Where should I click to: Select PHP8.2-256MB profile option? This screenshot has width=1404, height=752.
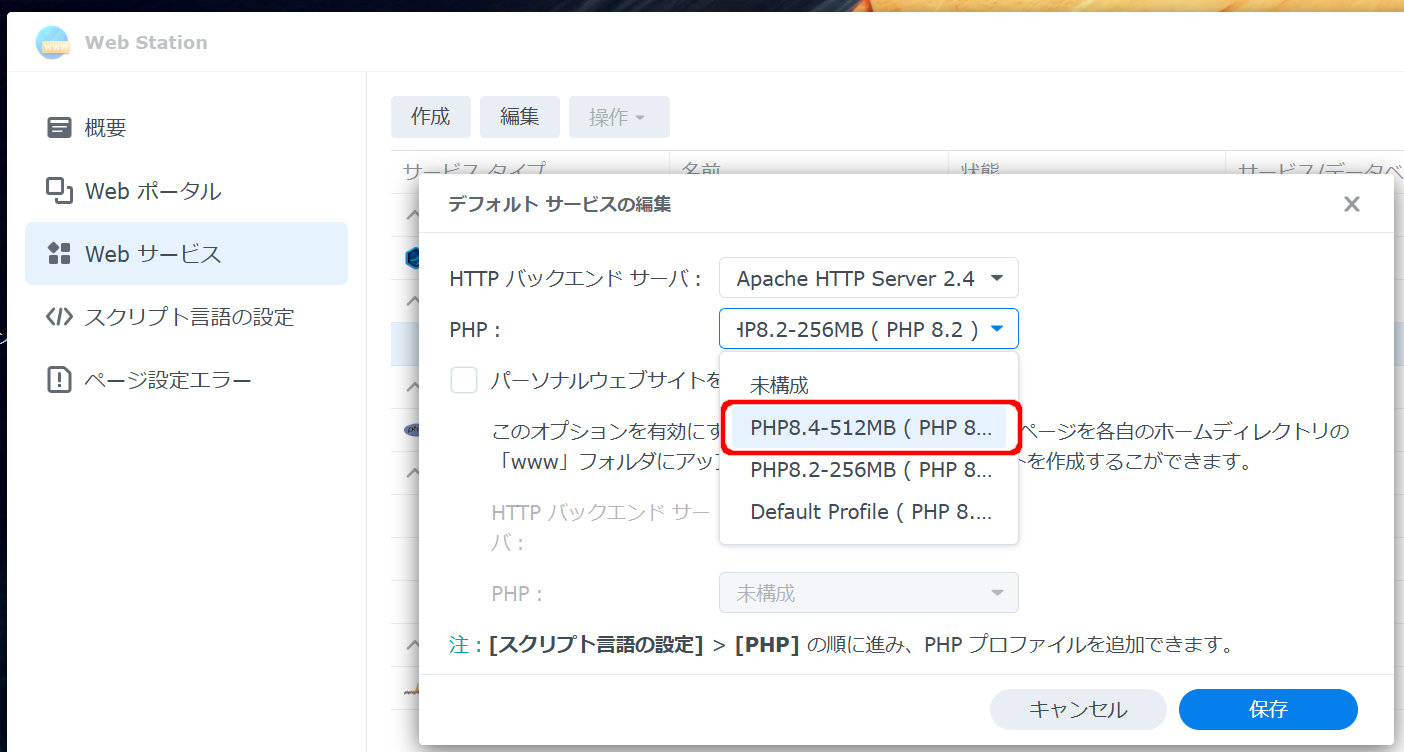[868, 469]
